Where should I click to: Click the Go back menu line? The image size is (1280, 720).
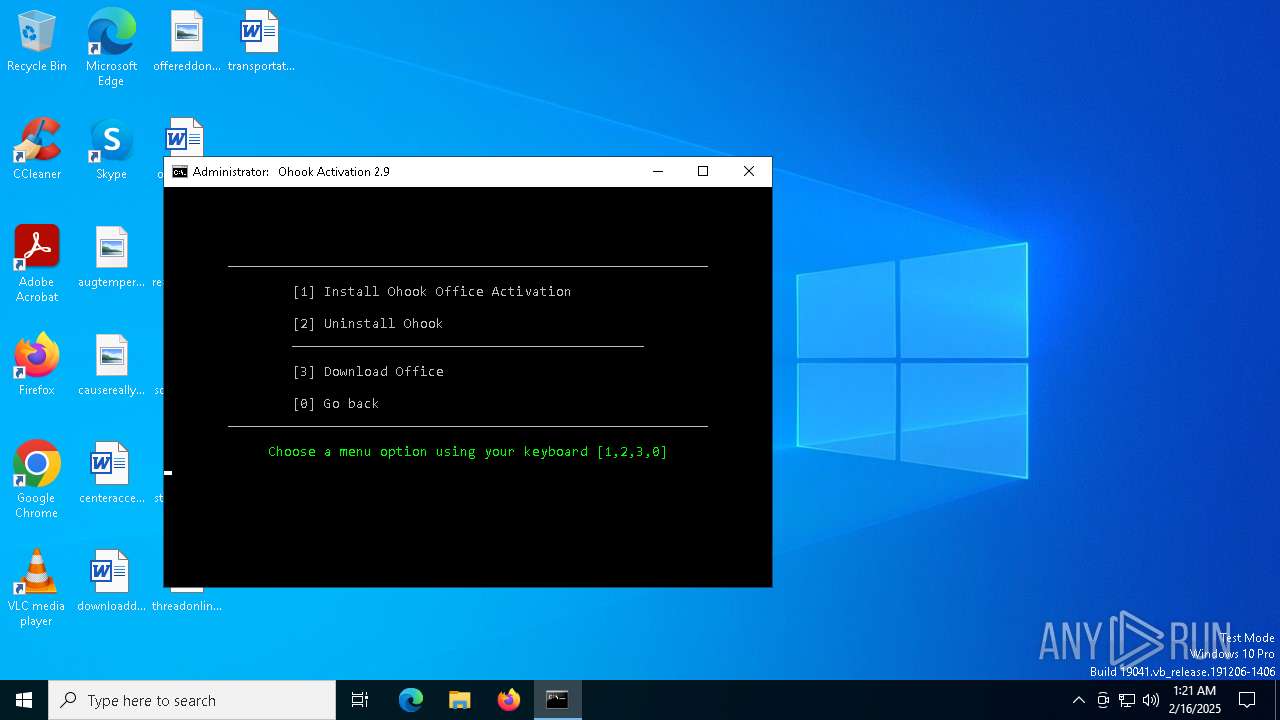(335, 403)
